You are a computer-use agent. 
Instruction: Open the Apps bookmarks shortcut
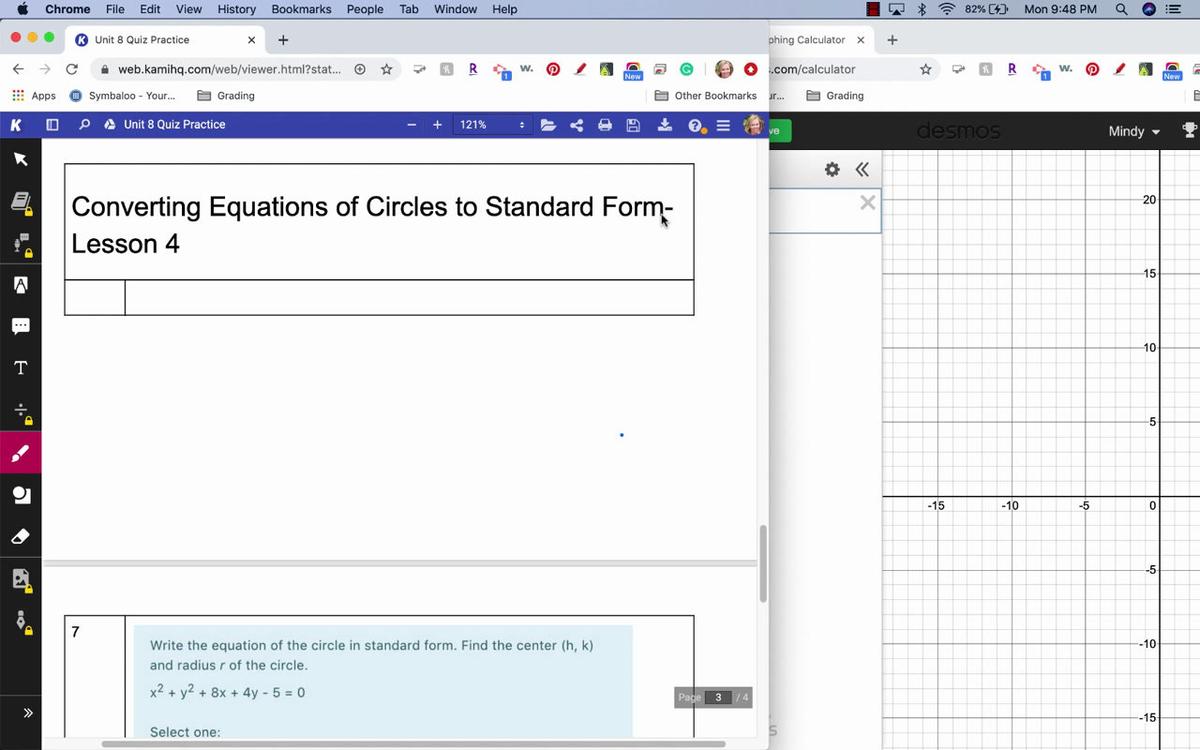pyautogui.click(x=34, y=96)
